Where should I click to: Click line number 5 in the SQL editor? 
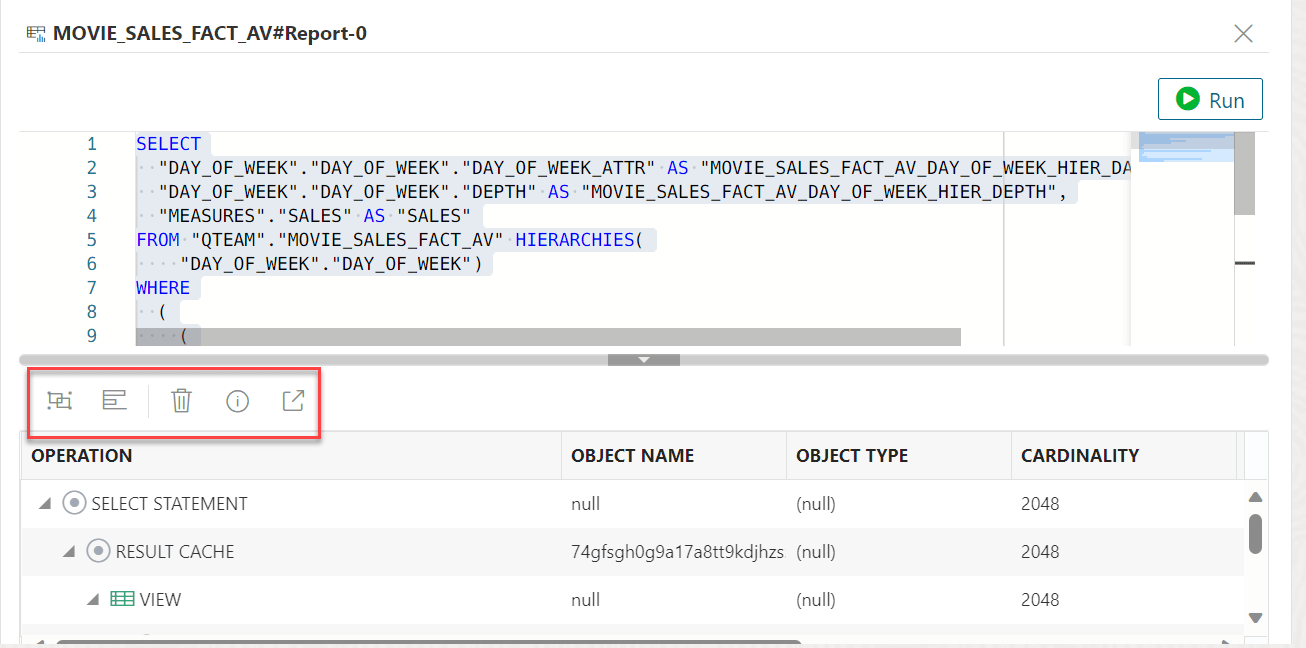91,239
